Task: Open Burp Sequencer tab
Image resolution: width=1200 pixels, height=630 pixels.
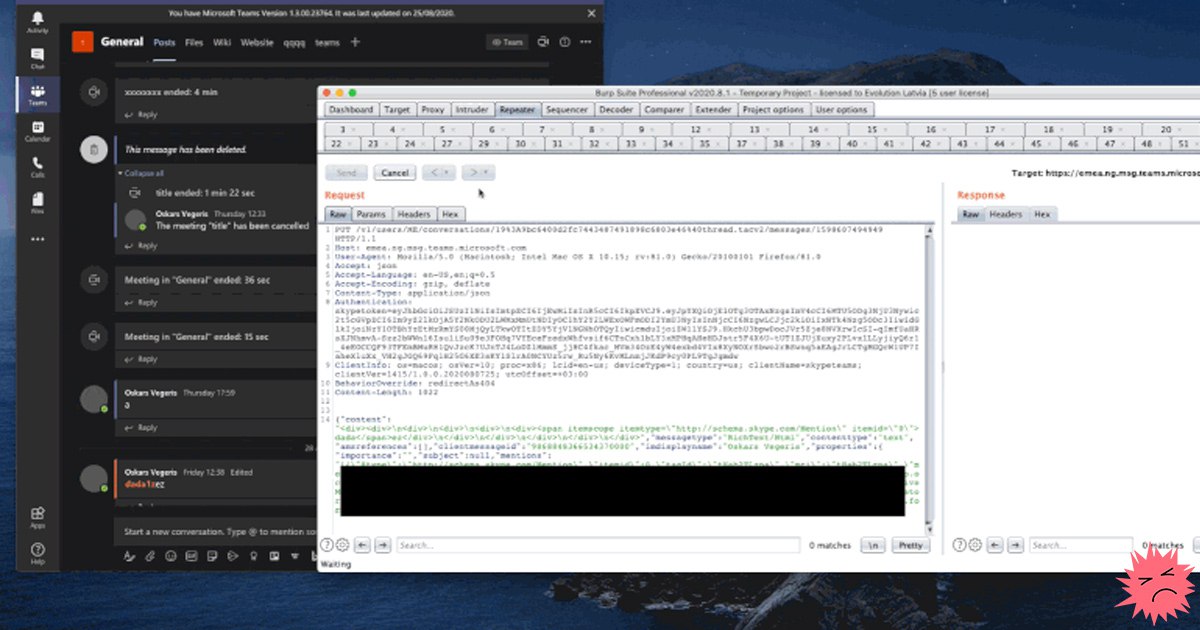Action: [567, 109]
